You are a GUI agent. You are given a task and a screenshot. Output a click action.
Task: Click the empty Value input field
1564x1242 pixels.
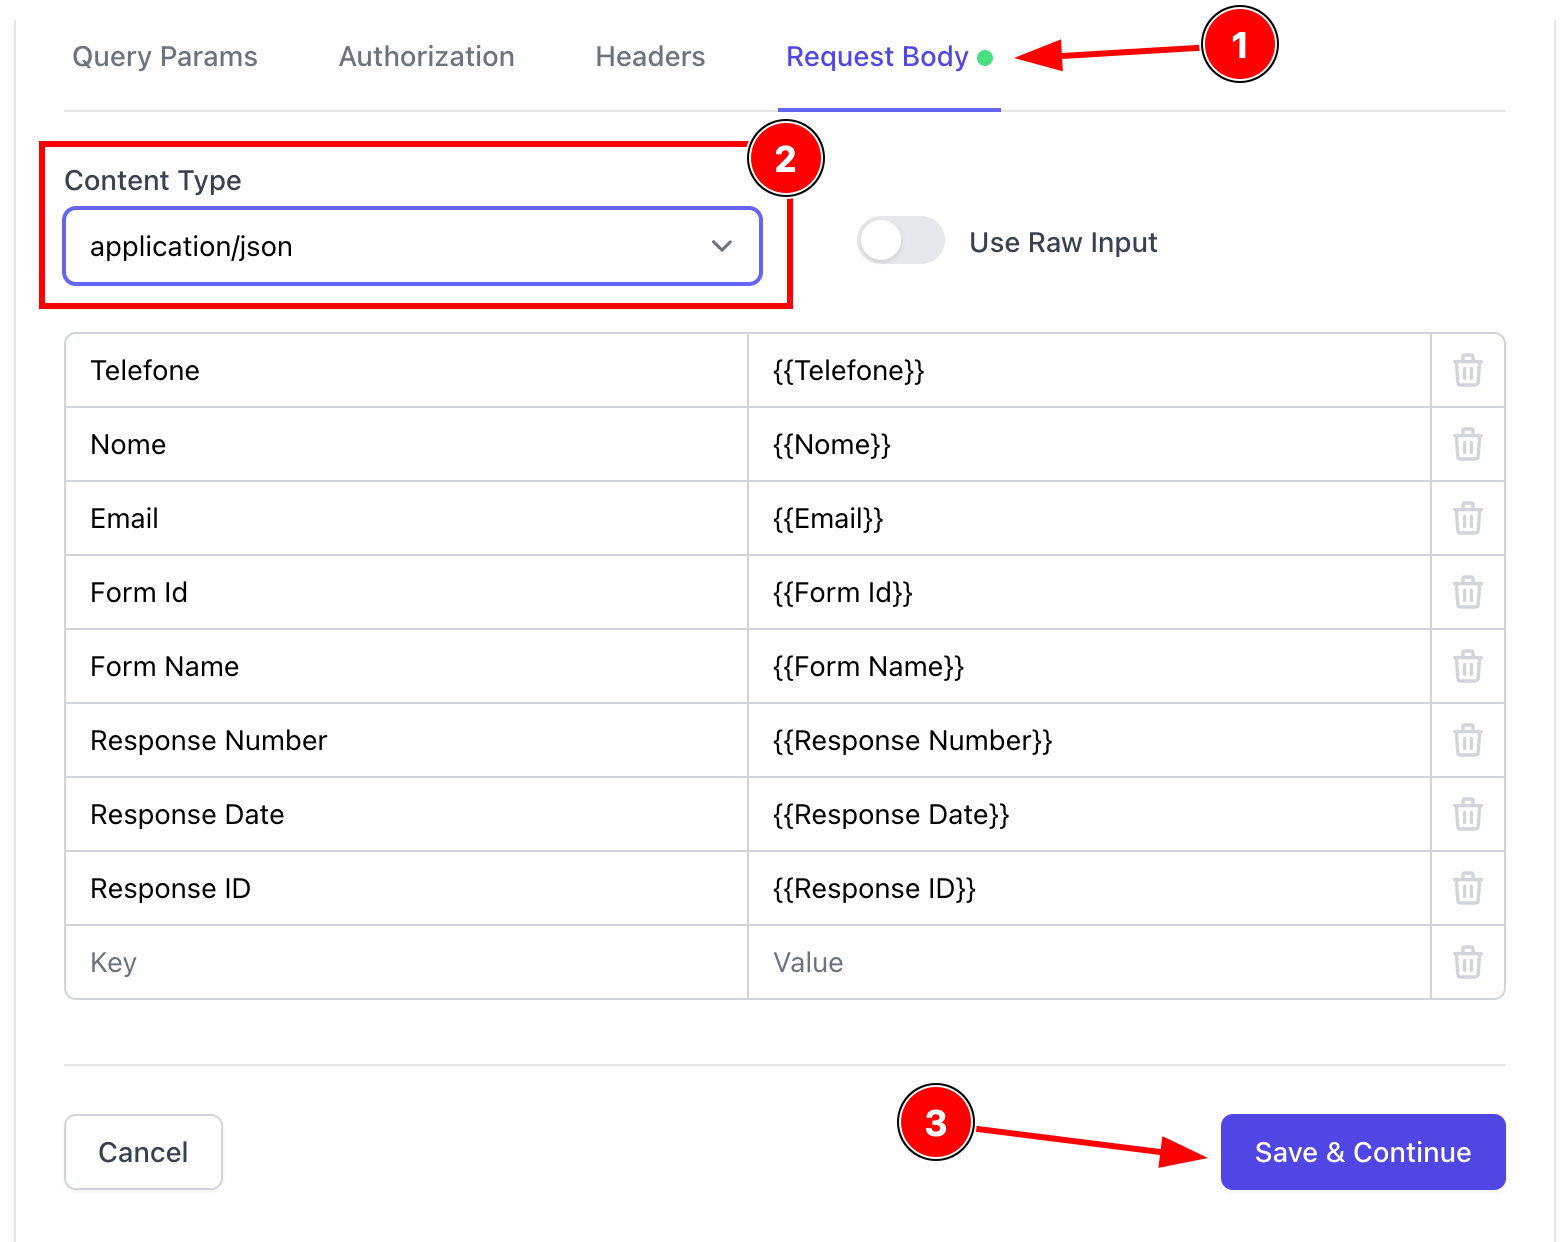pyautogui.click(x=1088, y=962)
